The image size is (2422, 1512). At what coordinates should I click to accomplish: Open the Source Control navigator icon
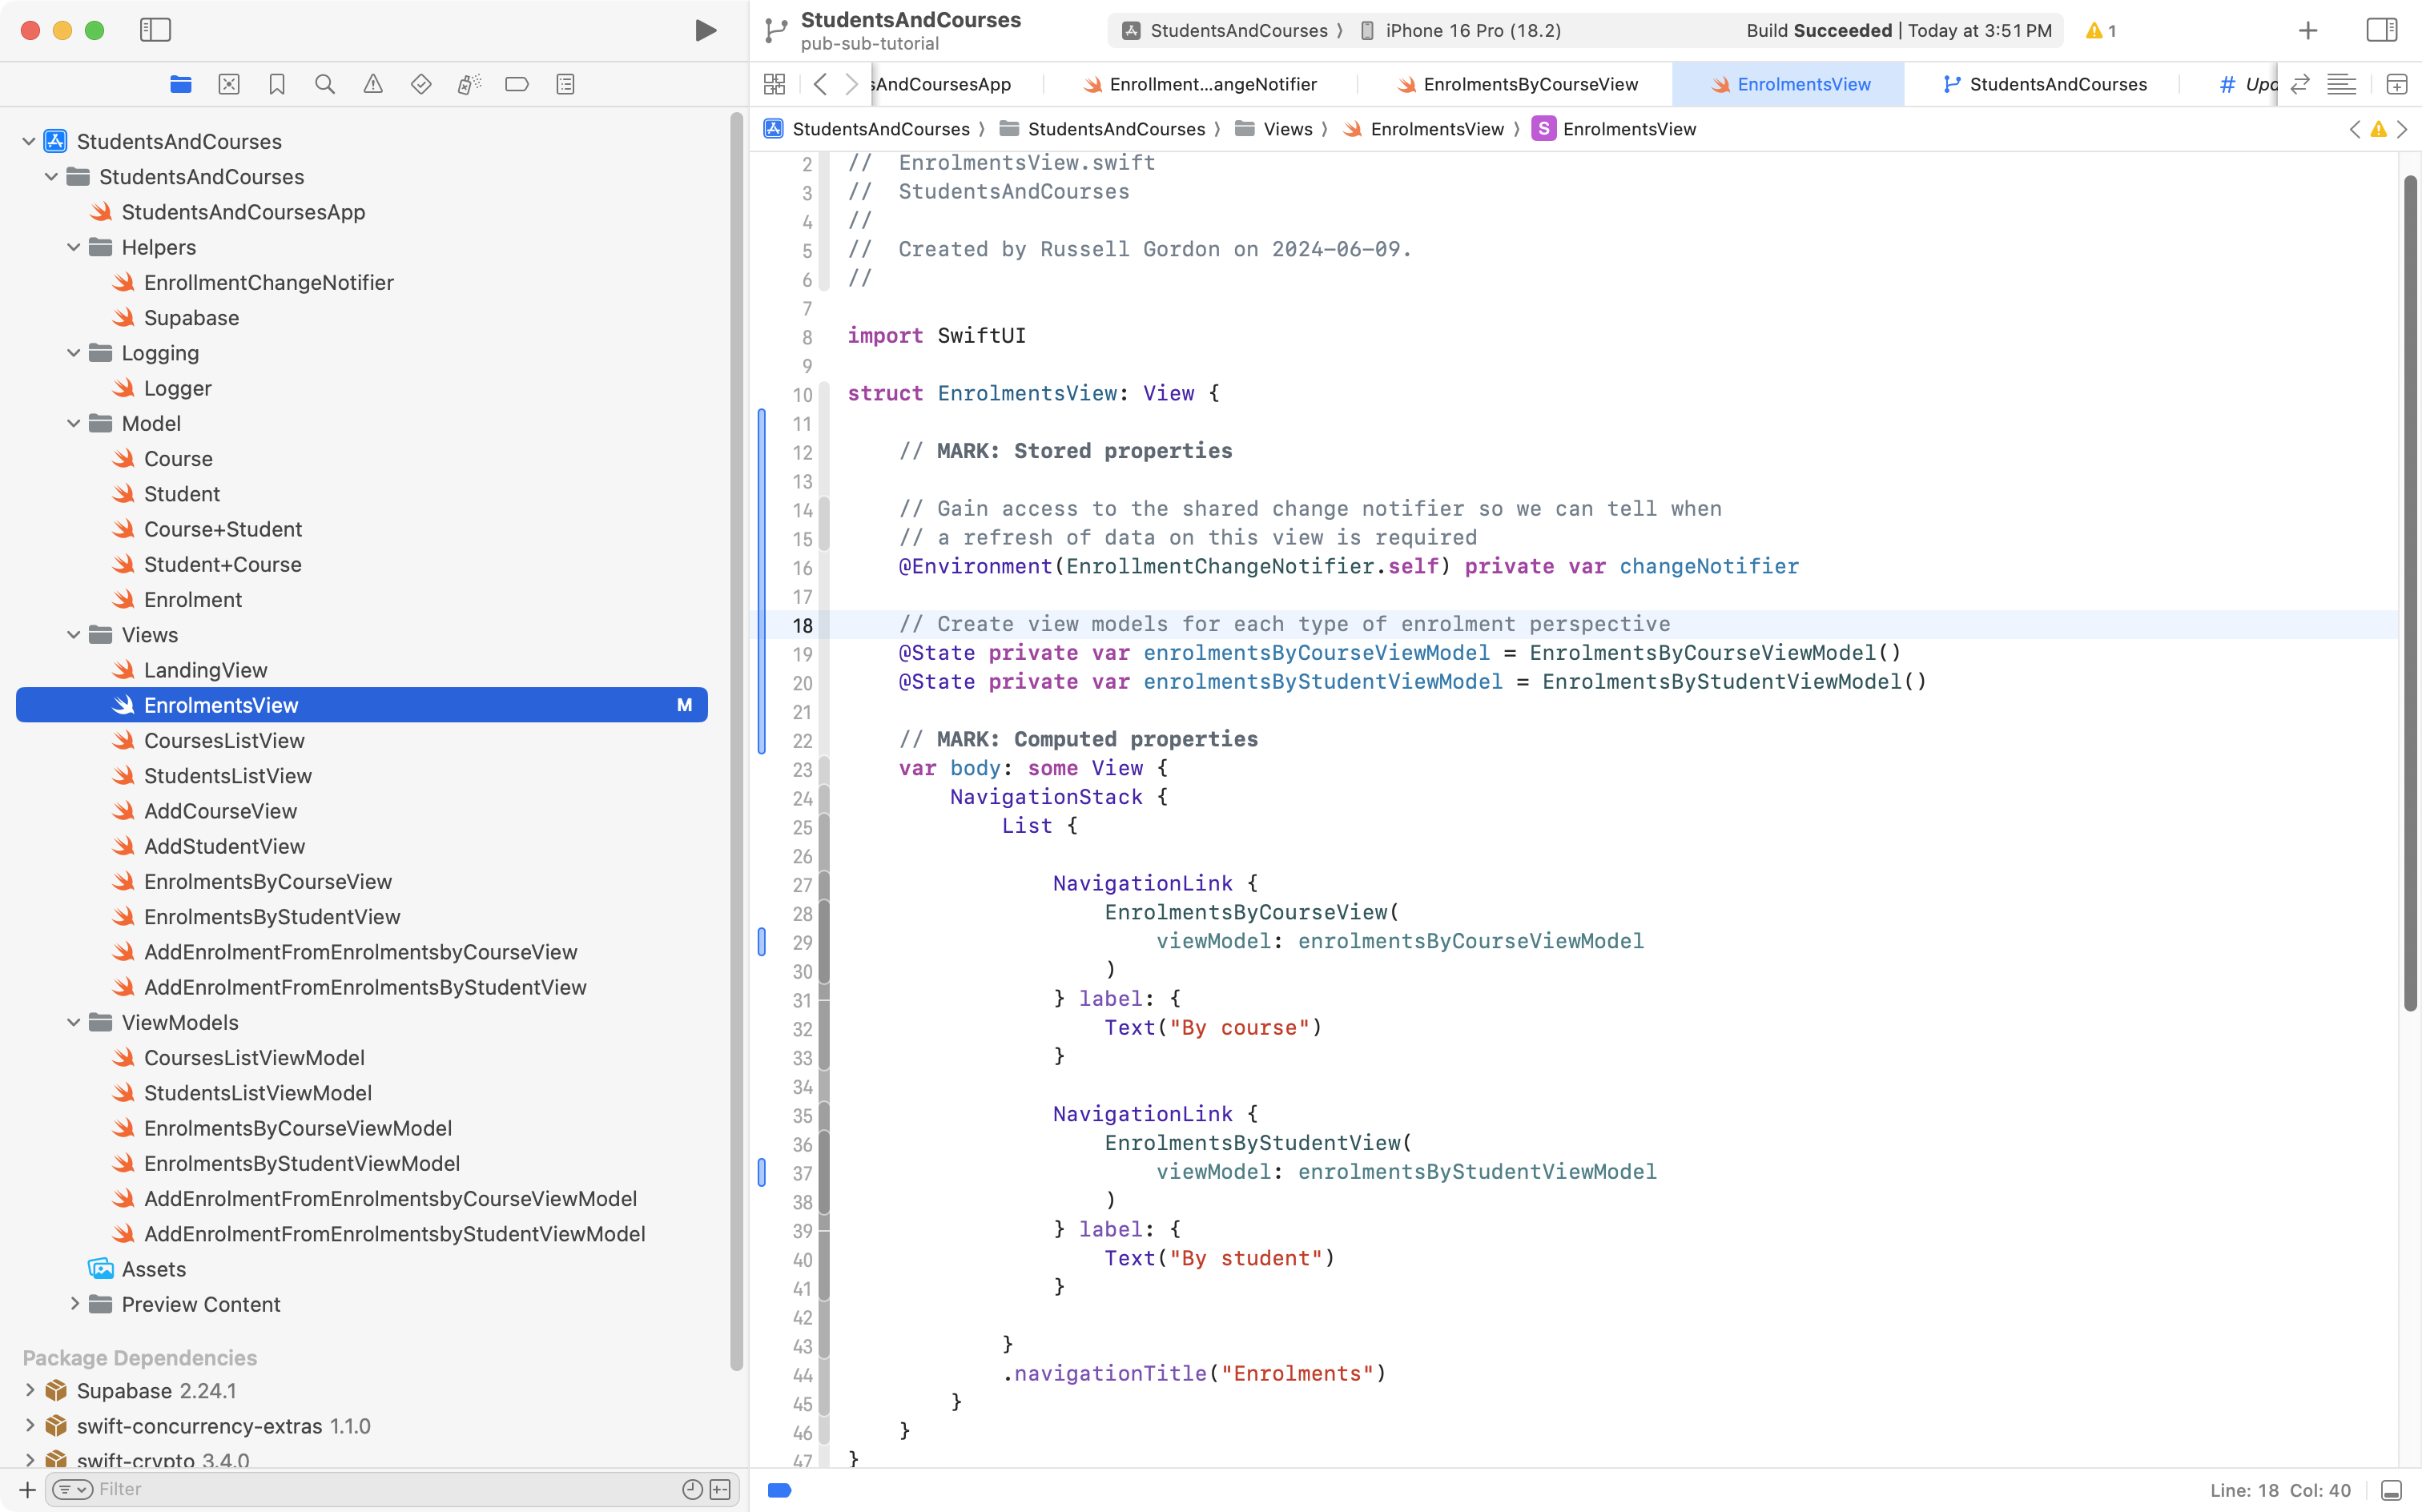click(x=229, y=84)
